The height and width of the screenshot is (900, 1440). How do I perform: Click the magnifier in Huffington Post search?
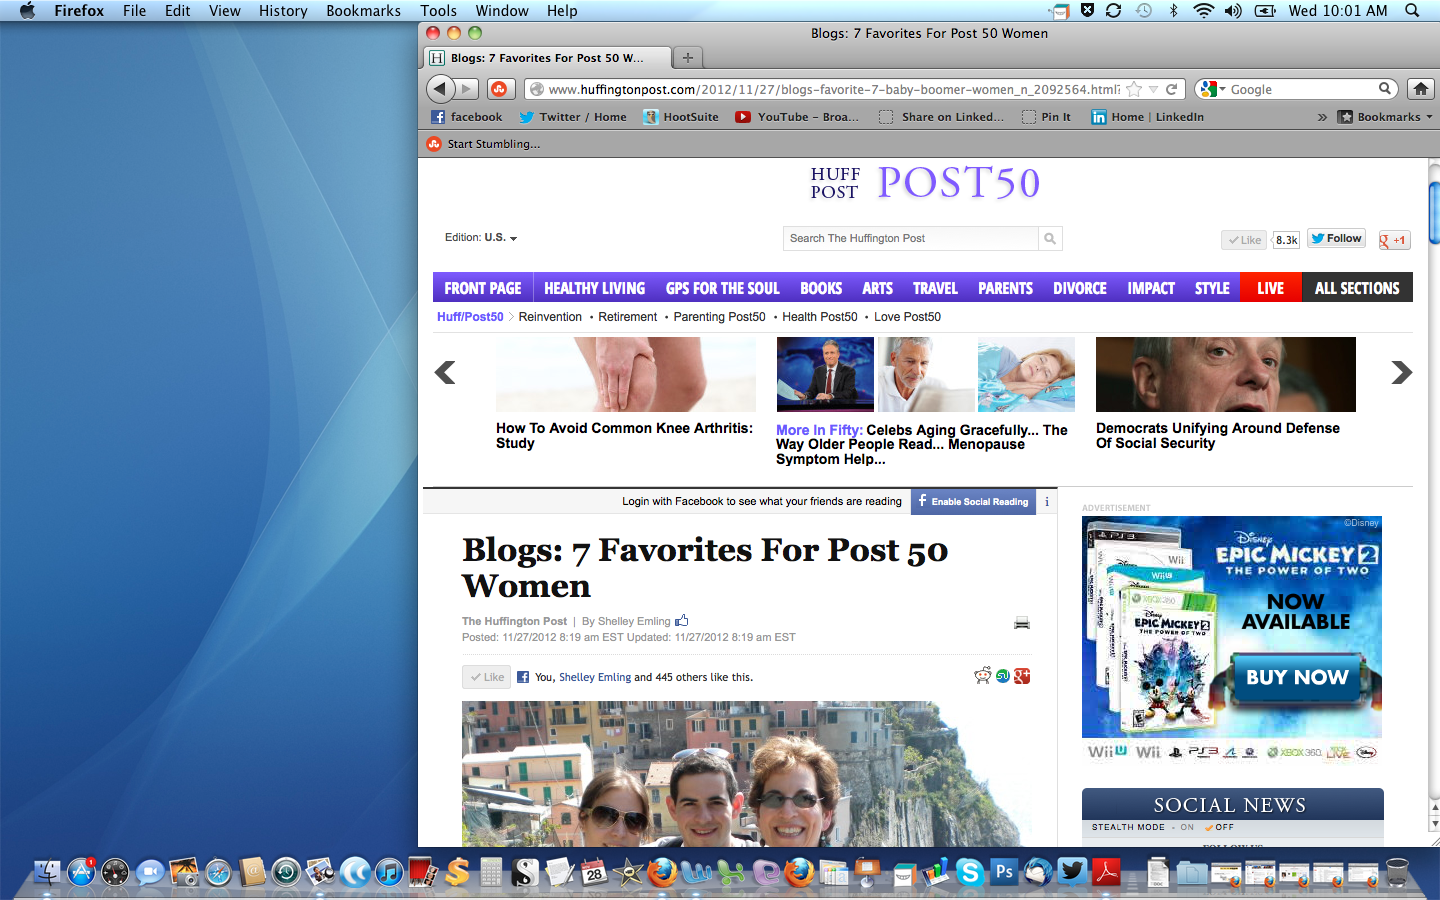[x=1049, y=239]
